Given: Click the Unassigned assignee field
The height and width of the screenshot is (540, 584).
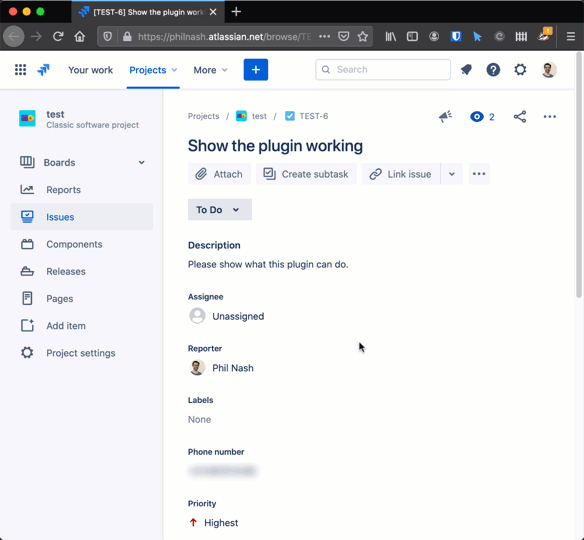Looking at the screenshot, I should click(x=227, y=316).
